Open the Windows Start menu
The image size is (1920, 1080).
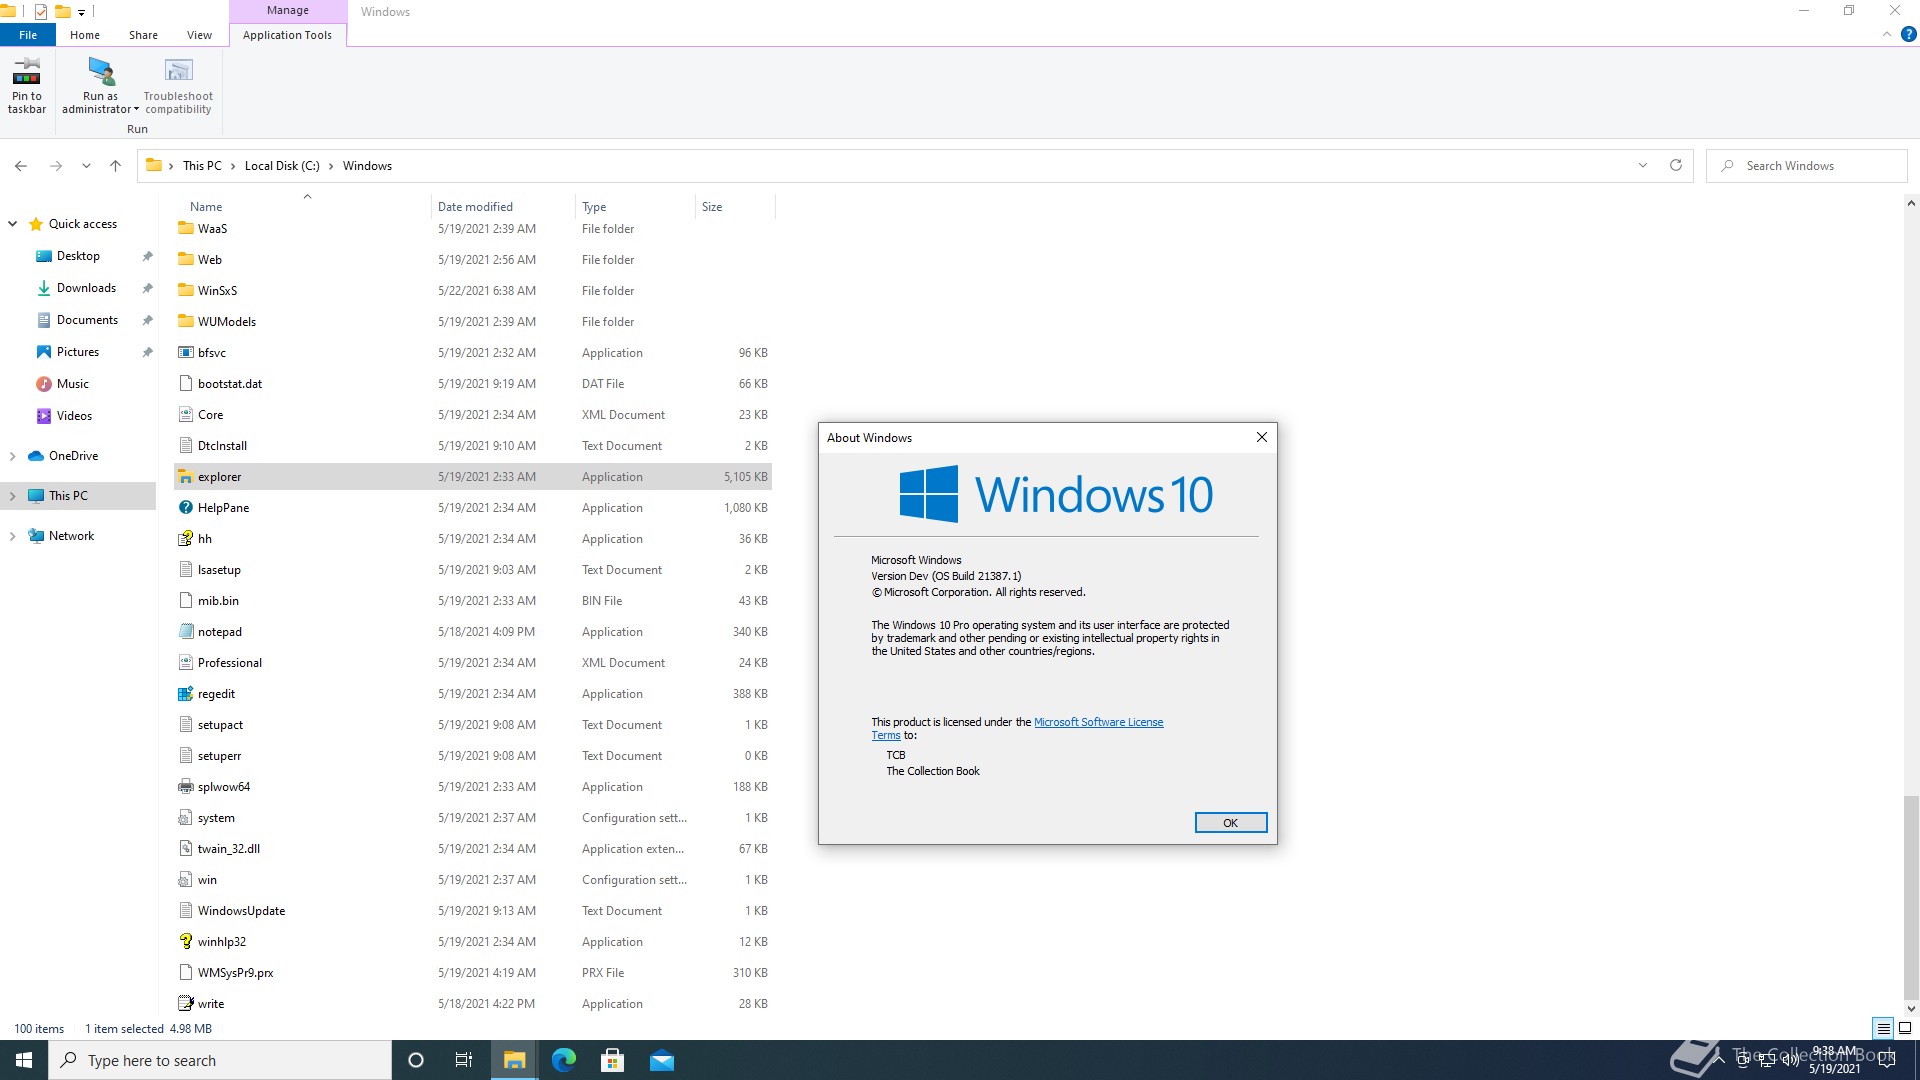pyautogui.click(x=24, y=1060)
